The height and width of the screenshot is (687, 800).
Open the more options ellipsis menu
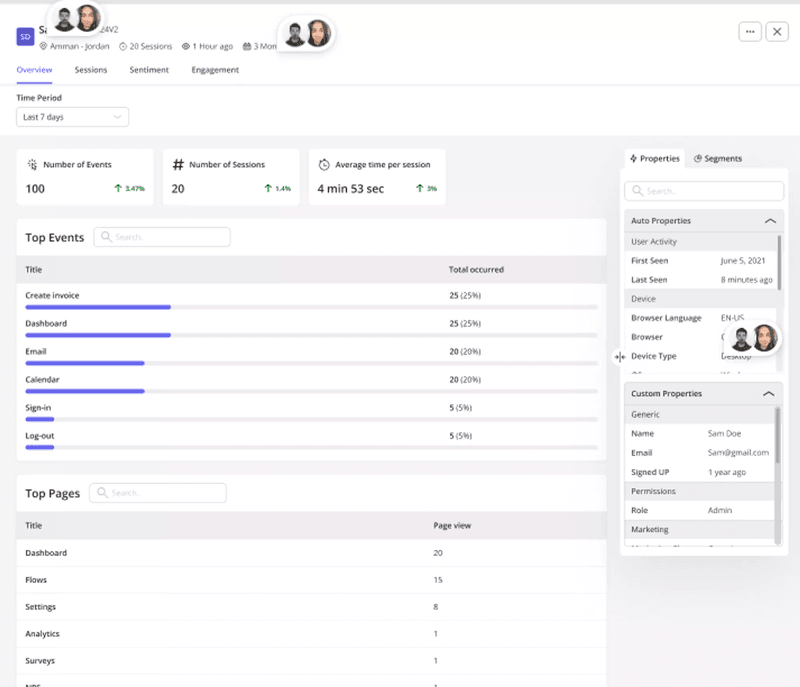[750, 31]
